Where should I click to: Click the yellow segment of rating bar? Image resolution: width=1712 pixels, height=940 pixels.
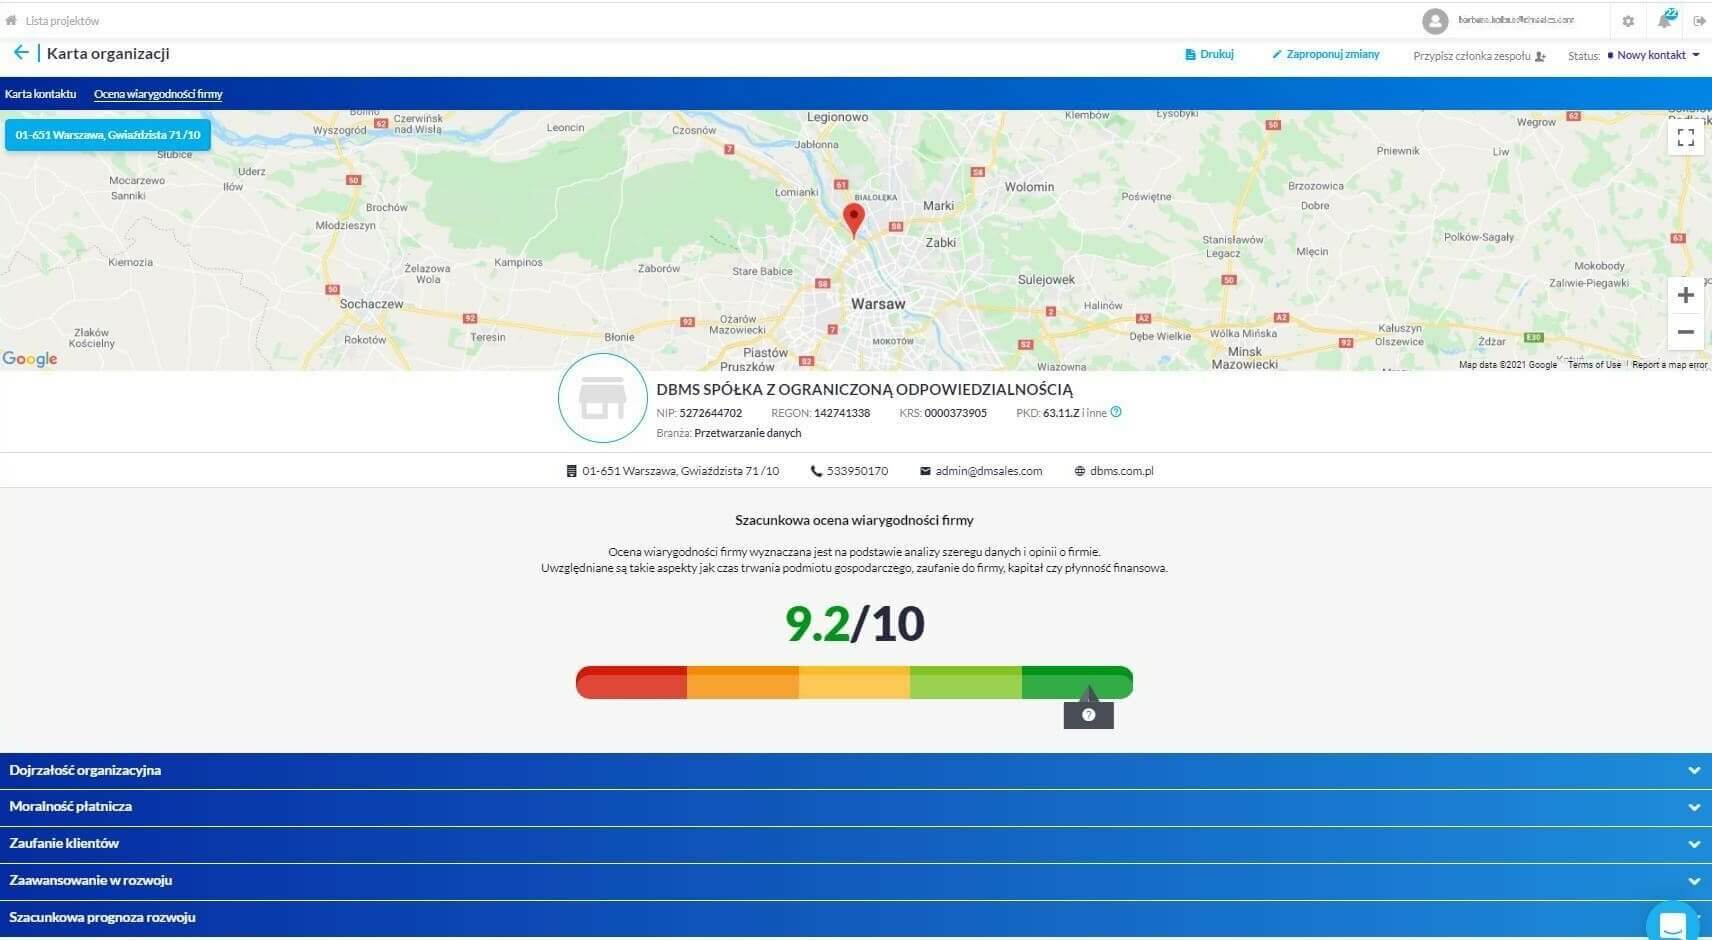(854, 683)
